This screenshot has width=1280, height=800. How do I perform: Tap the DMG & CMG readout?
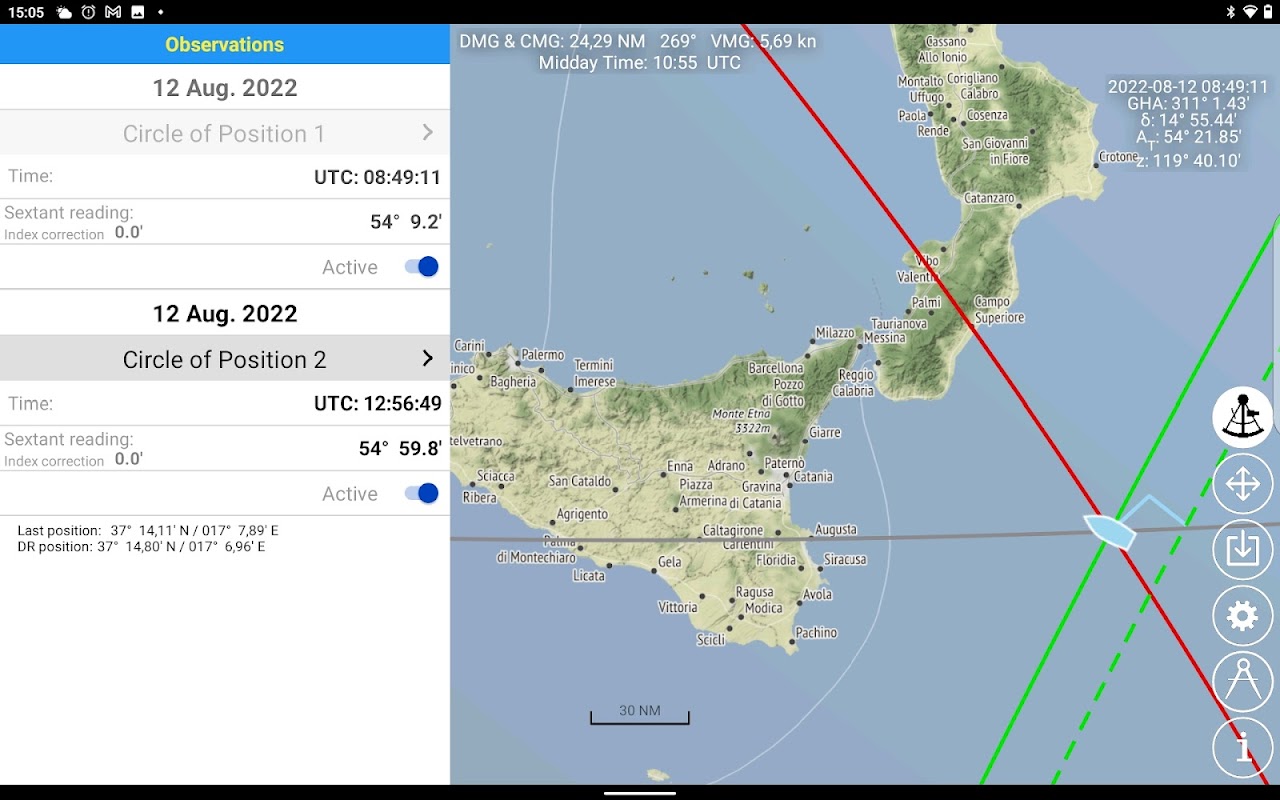coord(577,41)
